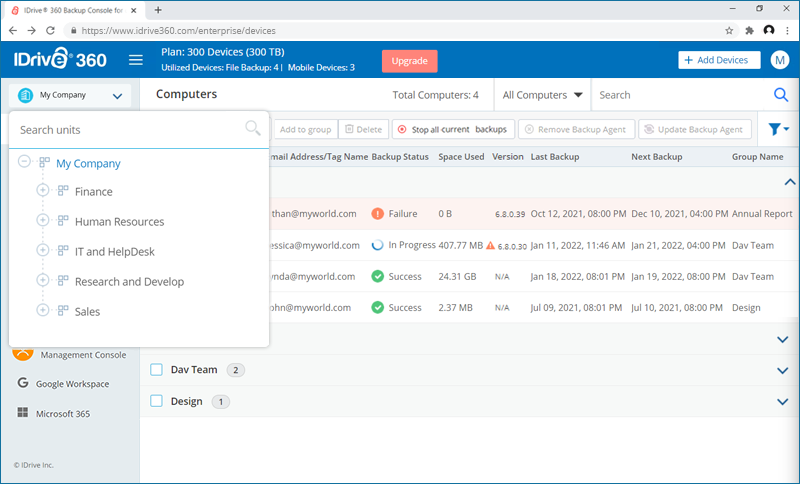Screen dimensions: 800x484
Task: Click the Success checkmark for lynda row
Action: [x=377, y=276]
